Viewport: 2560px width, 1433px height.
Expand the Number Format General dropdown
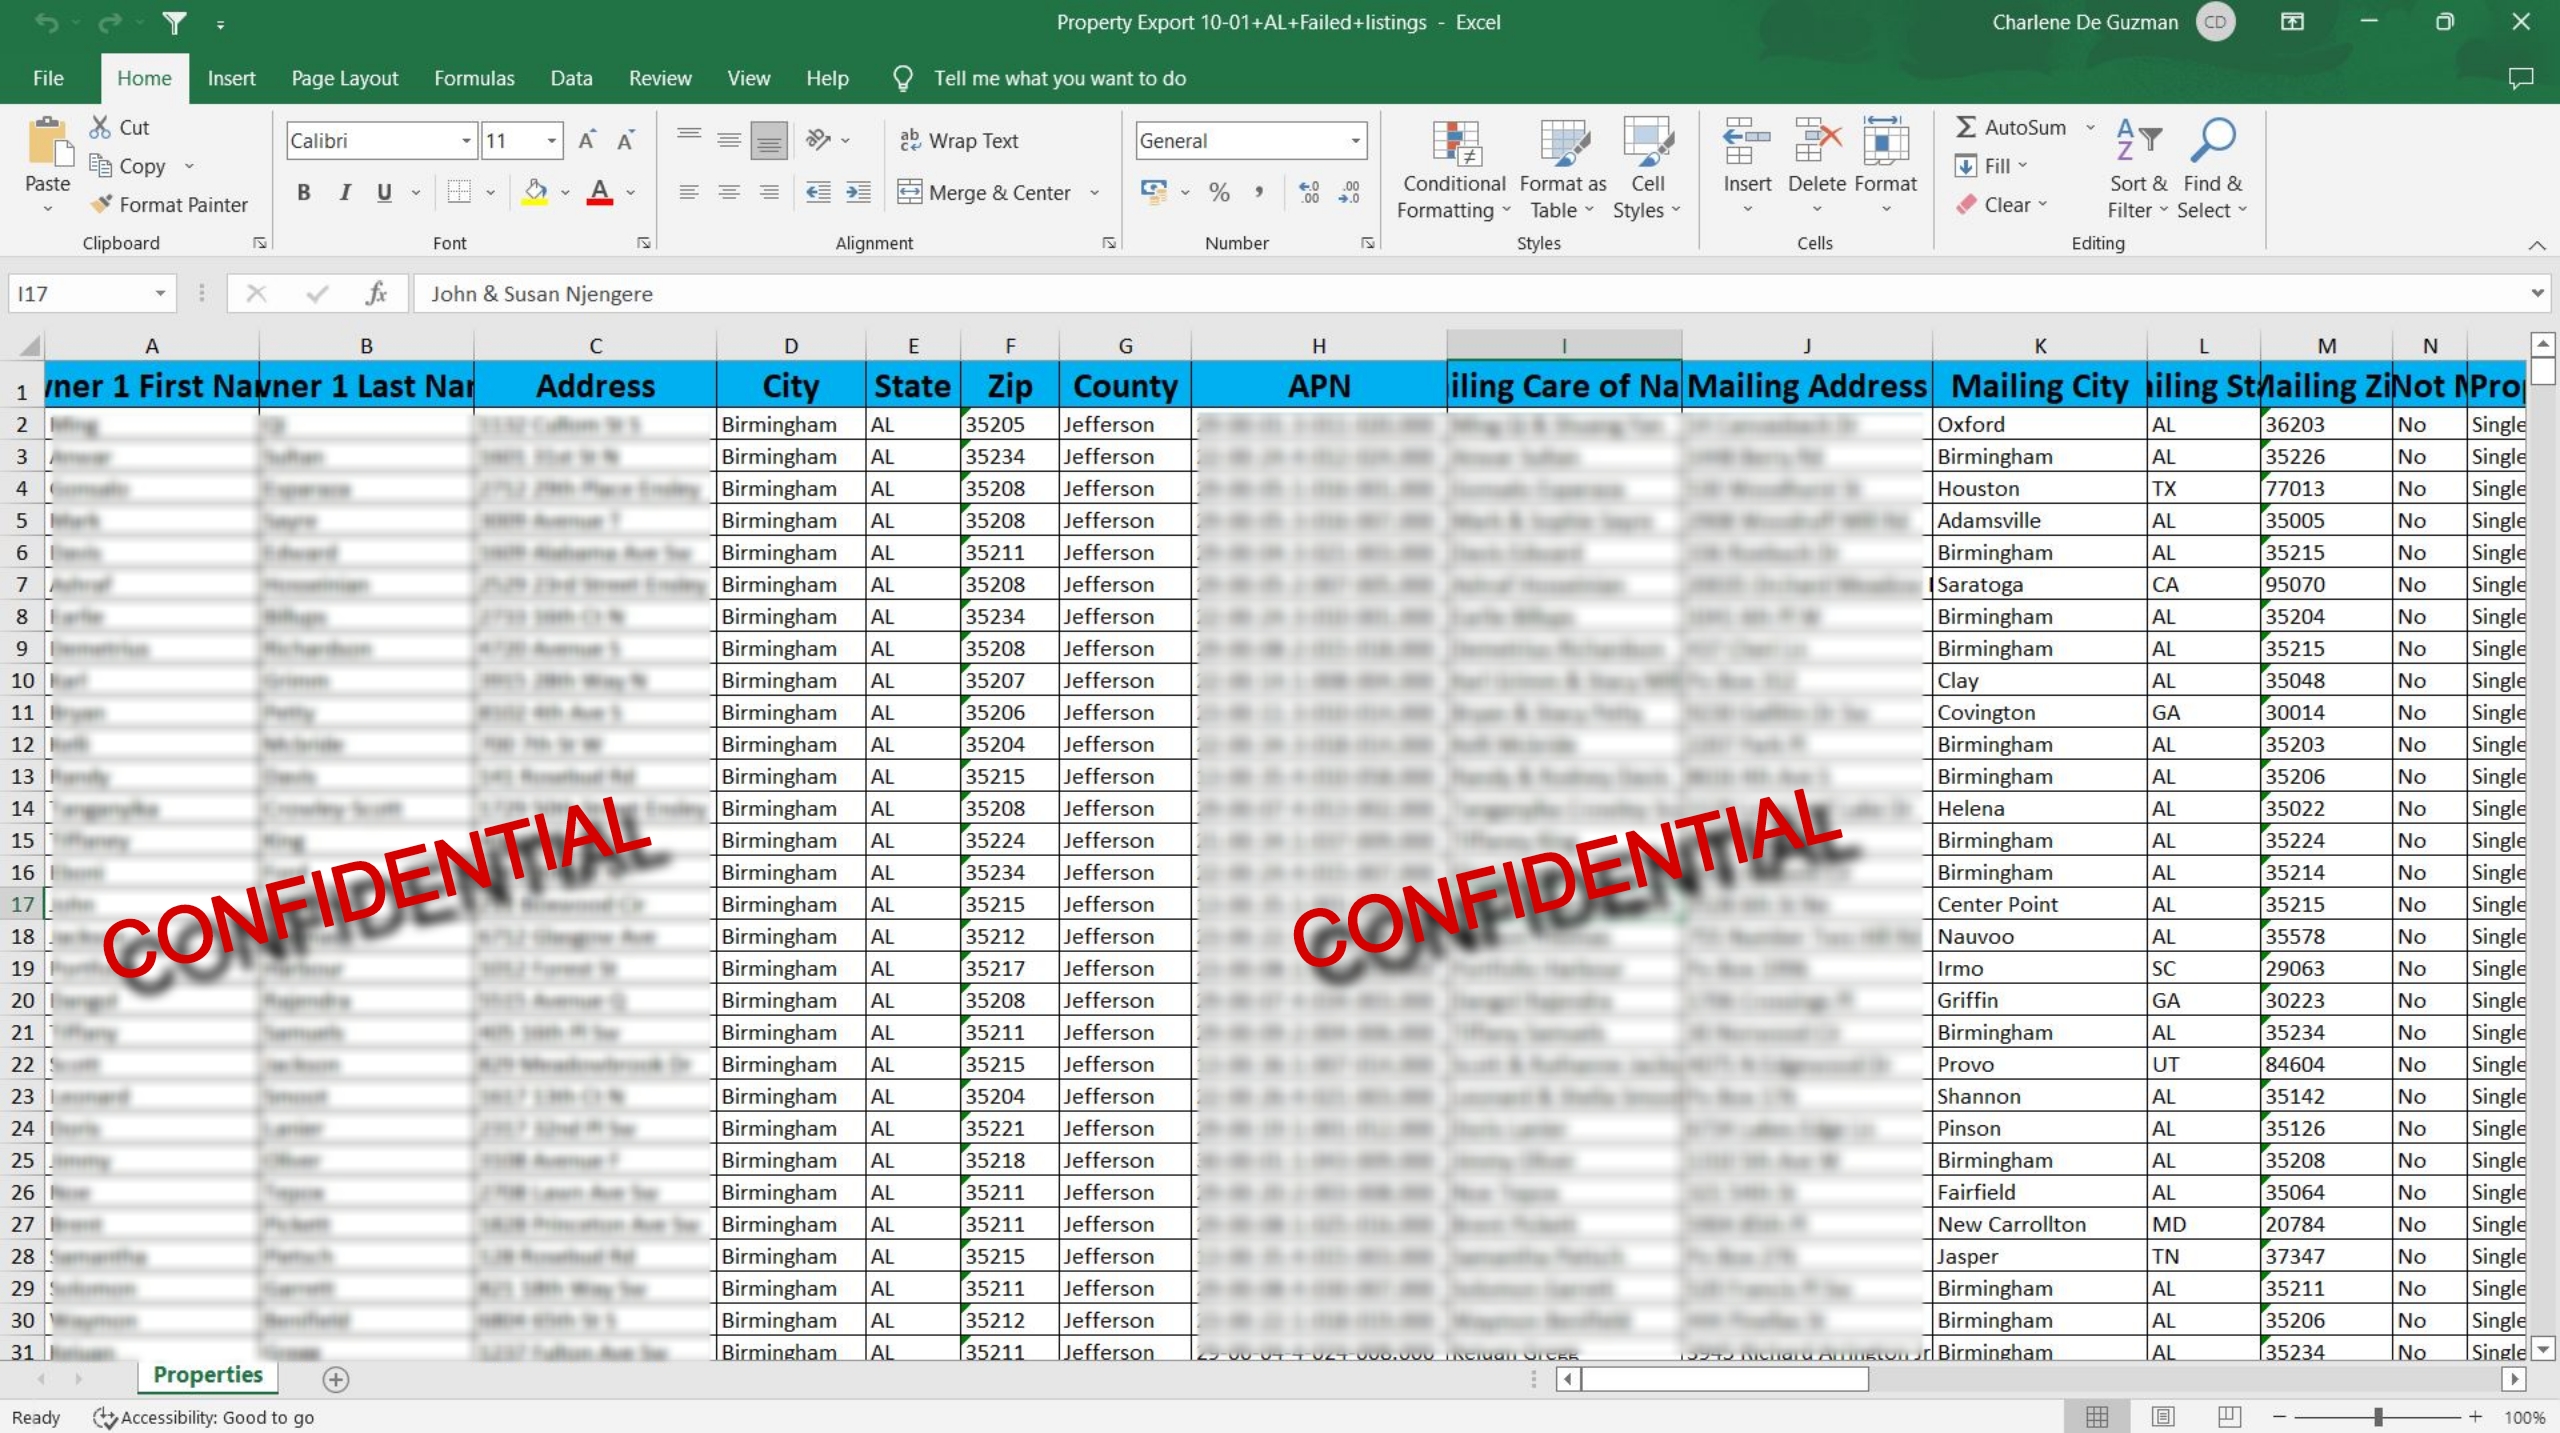[x=1355, y=141]
